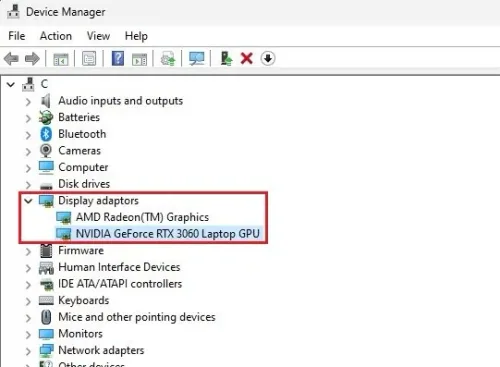500x367 pixels.
Task: Click the AMD Radeon device icon
Action: [63, 218]
